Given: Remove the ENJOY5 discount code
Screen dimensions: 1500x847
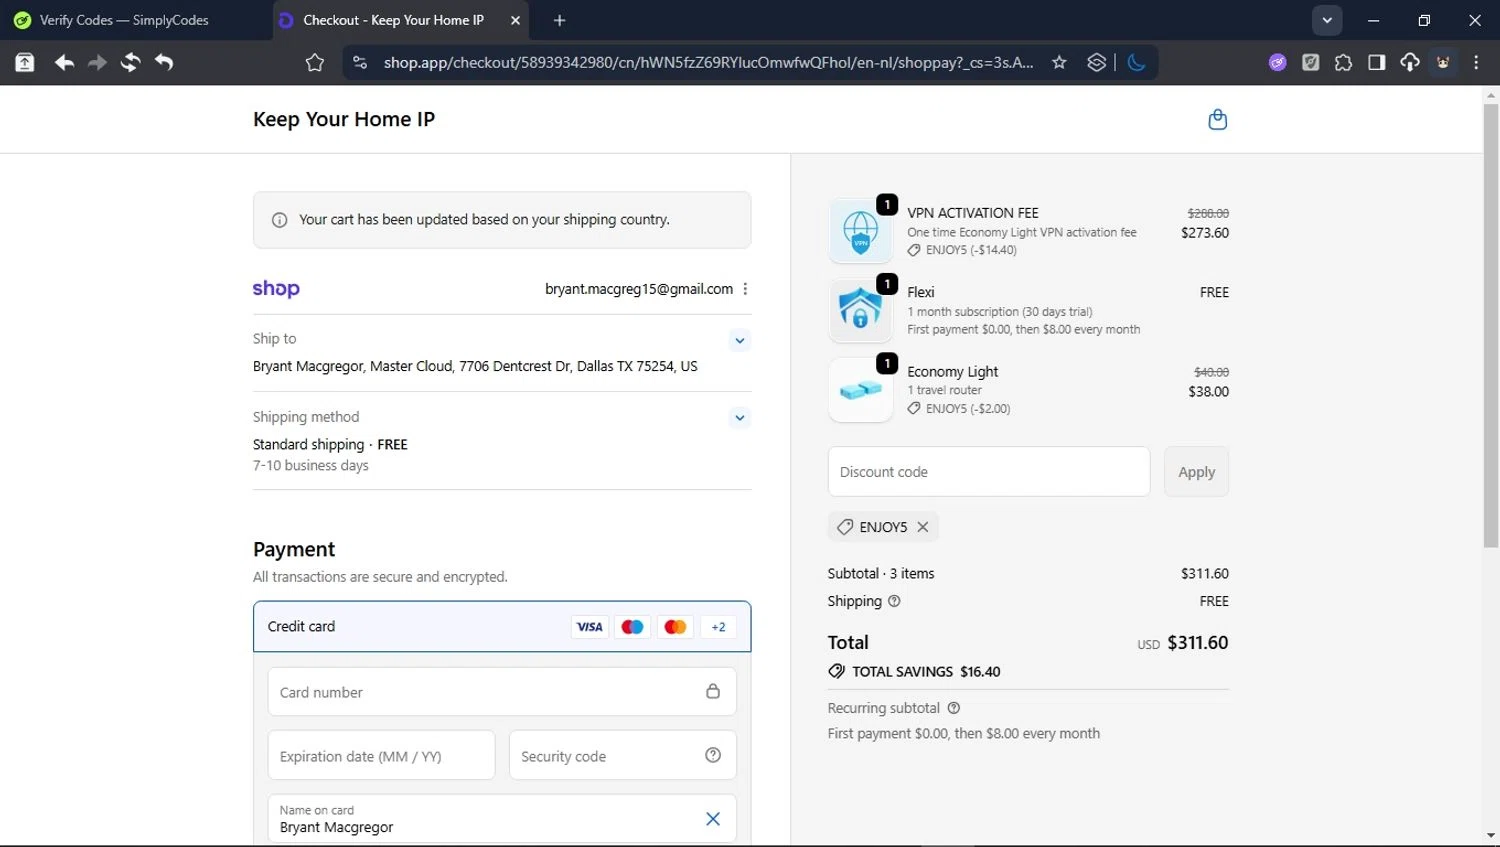Looking at the screenshot, I should coord(923,527).
